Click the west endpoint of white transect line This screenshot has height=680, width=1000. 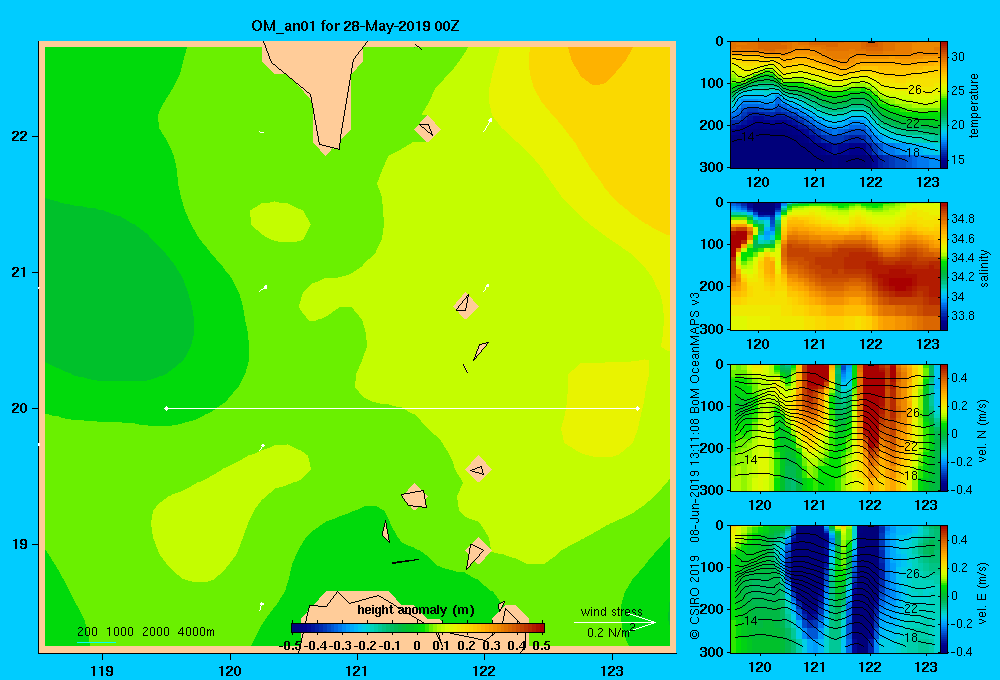point(166,408)
